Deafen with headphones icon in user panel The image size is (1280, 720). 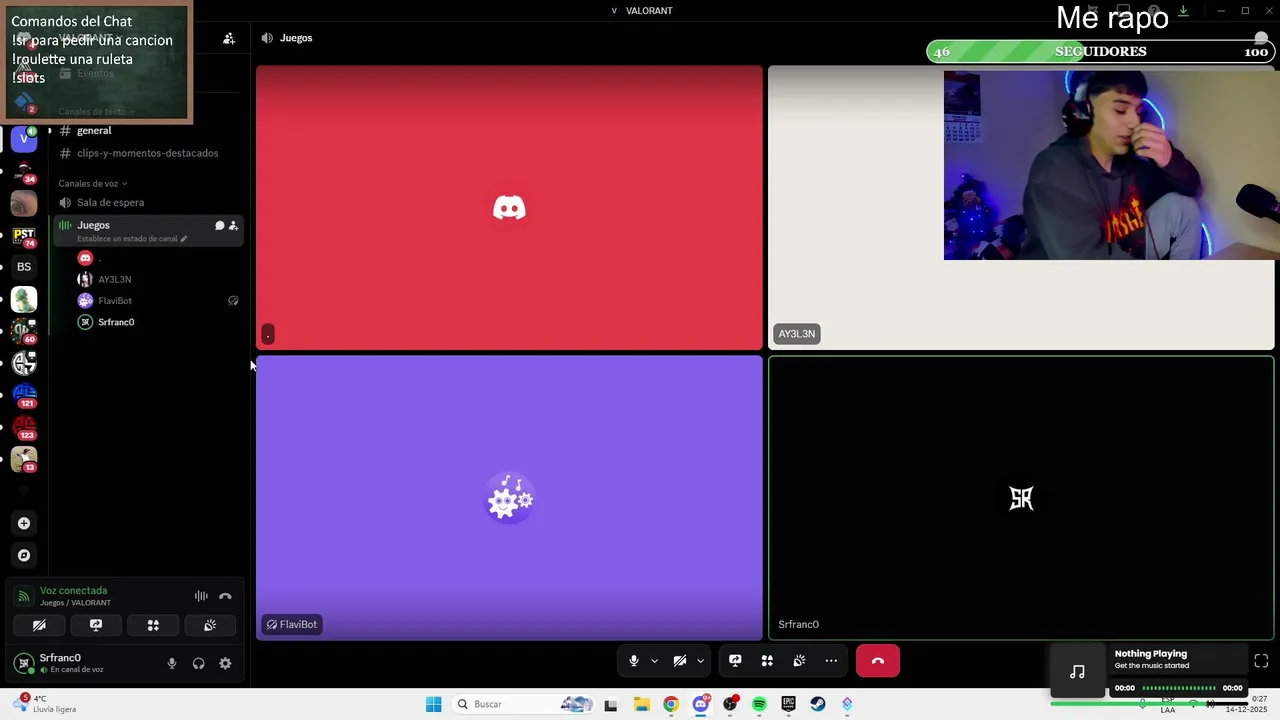coord(199,663)
